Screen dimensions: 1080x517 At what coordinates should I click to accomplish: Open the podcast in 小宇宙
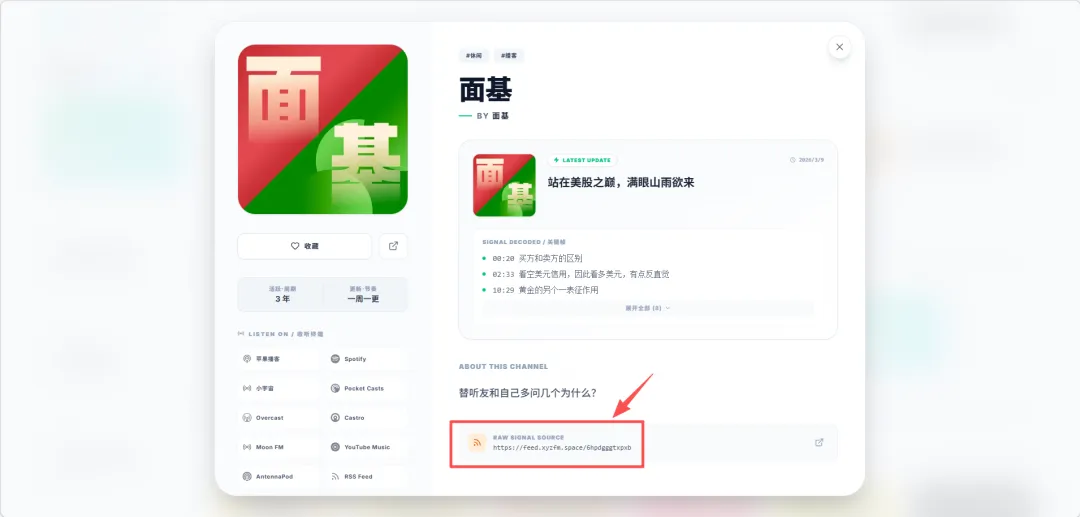coord(279,388)
